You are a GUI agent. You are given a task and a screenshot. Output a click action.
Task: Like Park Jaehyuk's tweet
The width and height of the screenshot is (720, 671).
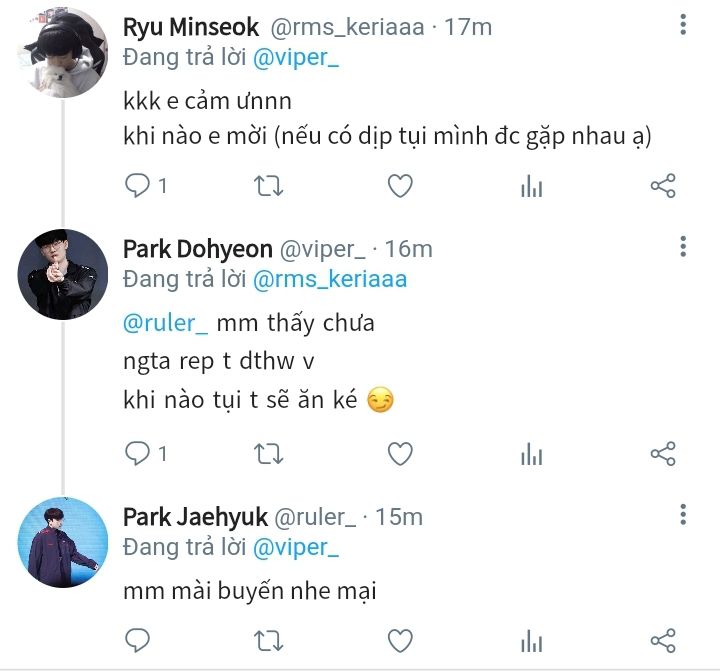tap(400, 639)
